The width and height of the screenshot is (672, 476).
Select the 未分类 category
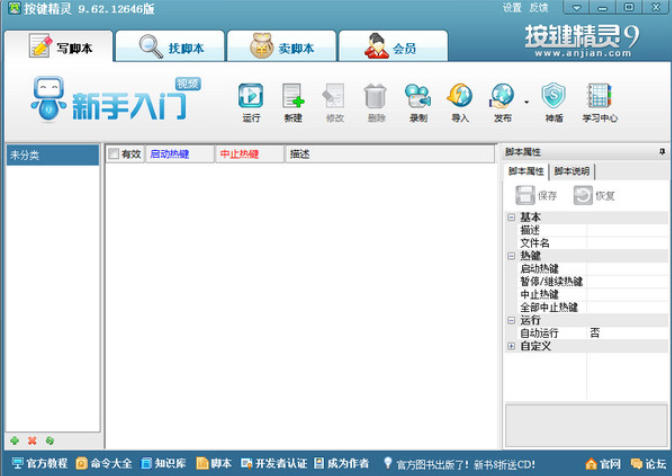(53, 155)
